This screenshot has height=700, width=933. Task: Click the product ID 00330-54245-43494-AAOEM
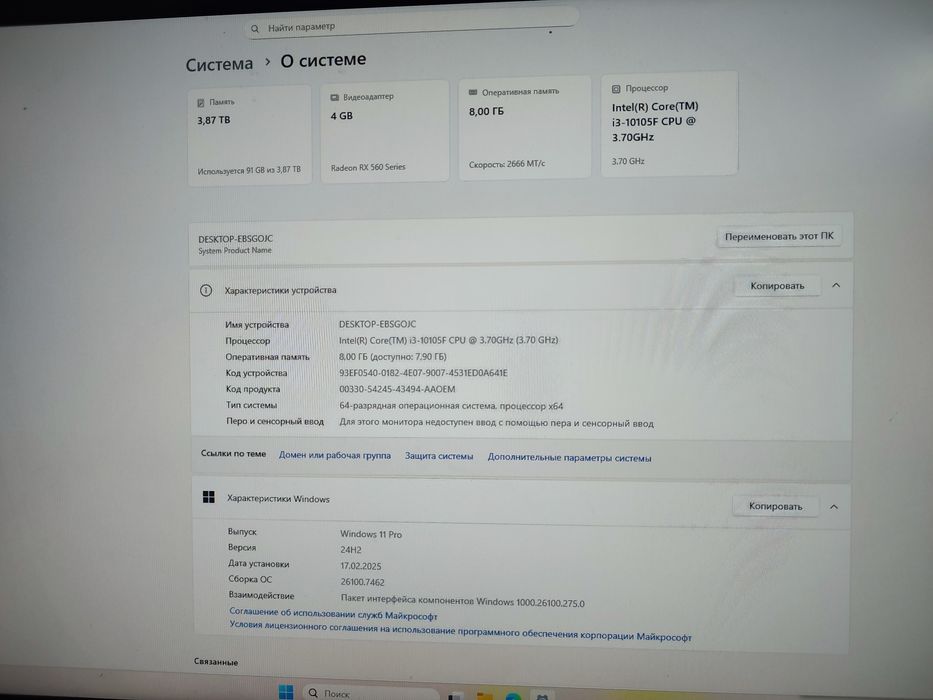pyautogui.click(x=397, y=389)
